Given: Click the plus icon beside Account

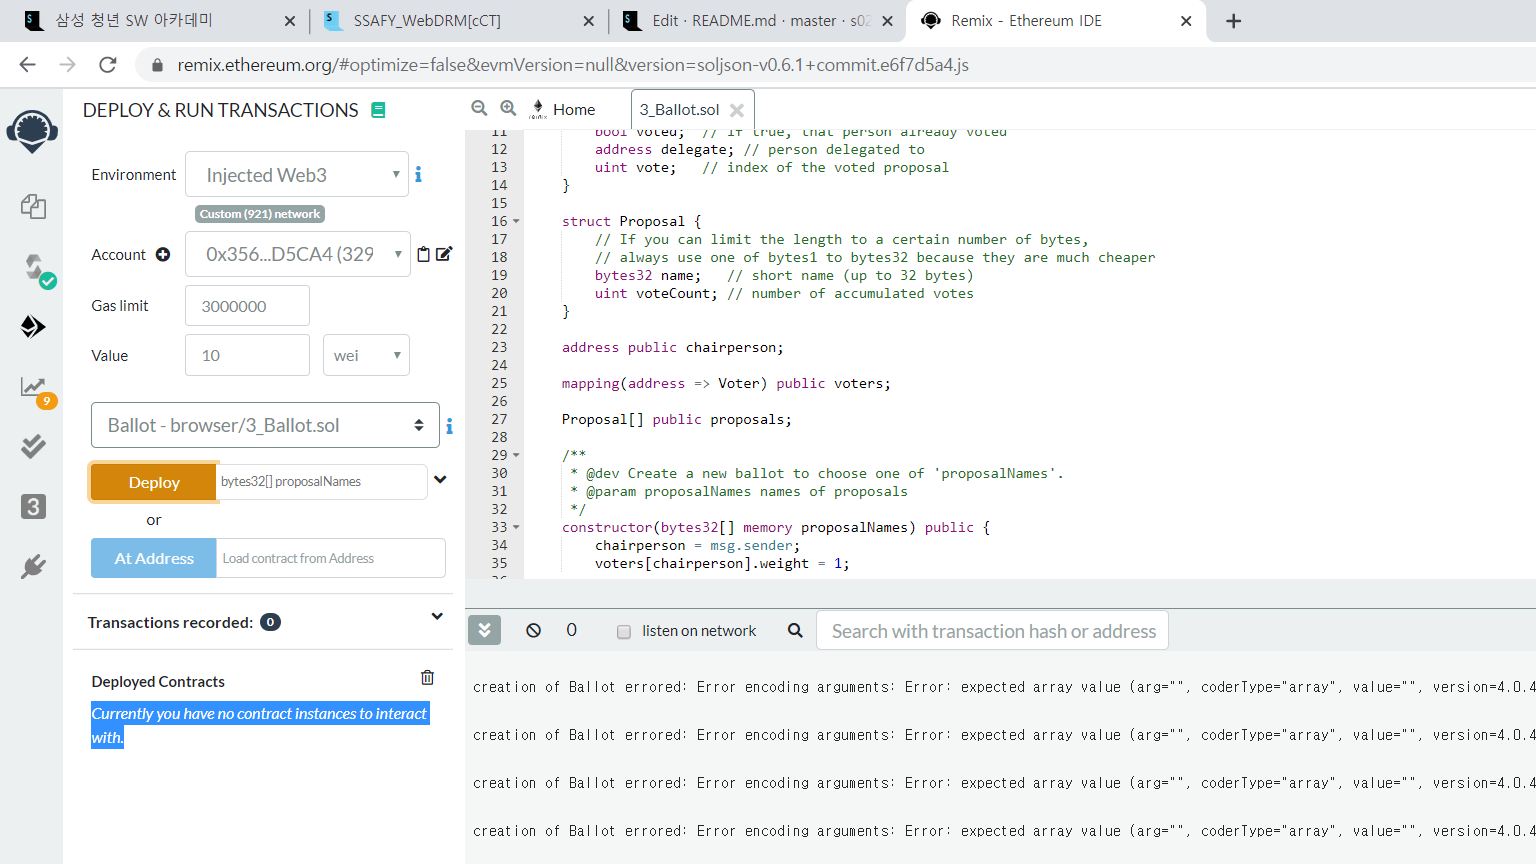Looking at the screenshot, I should point(163,255).
